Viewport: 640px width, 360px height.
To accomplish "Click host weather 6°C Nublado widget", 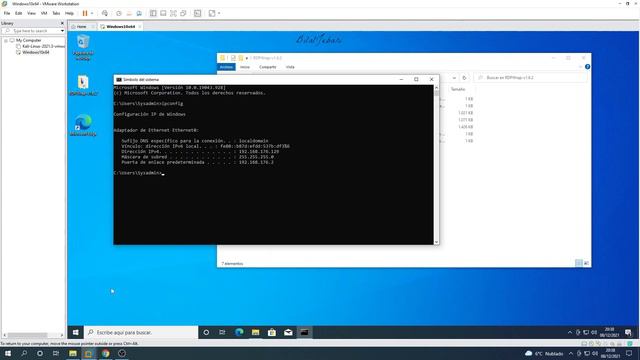I will tap(544, 353).
